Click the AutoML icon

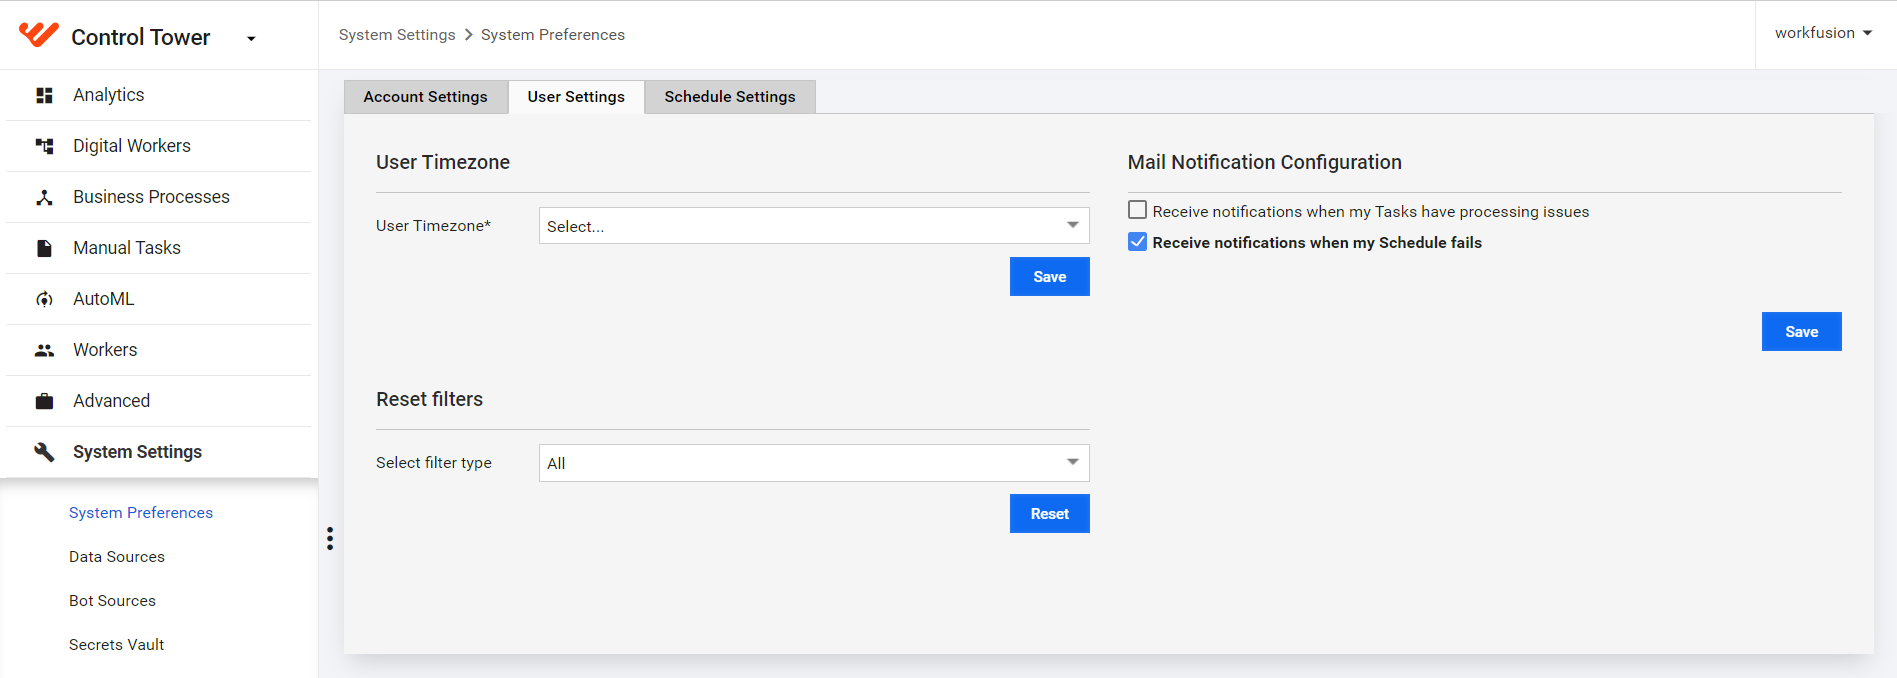click(x=44, y=299)
